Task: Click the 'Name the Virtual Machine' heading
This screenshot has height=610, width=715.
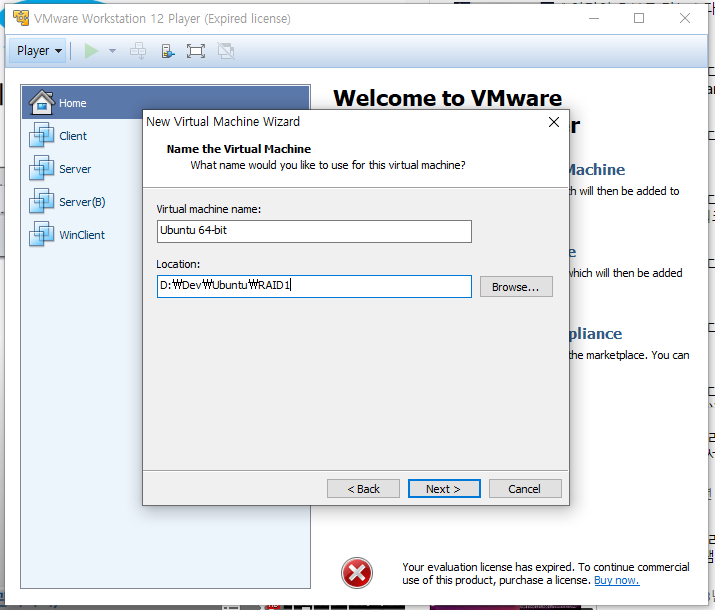Action: pyautogui.click(x=238, y=149)
